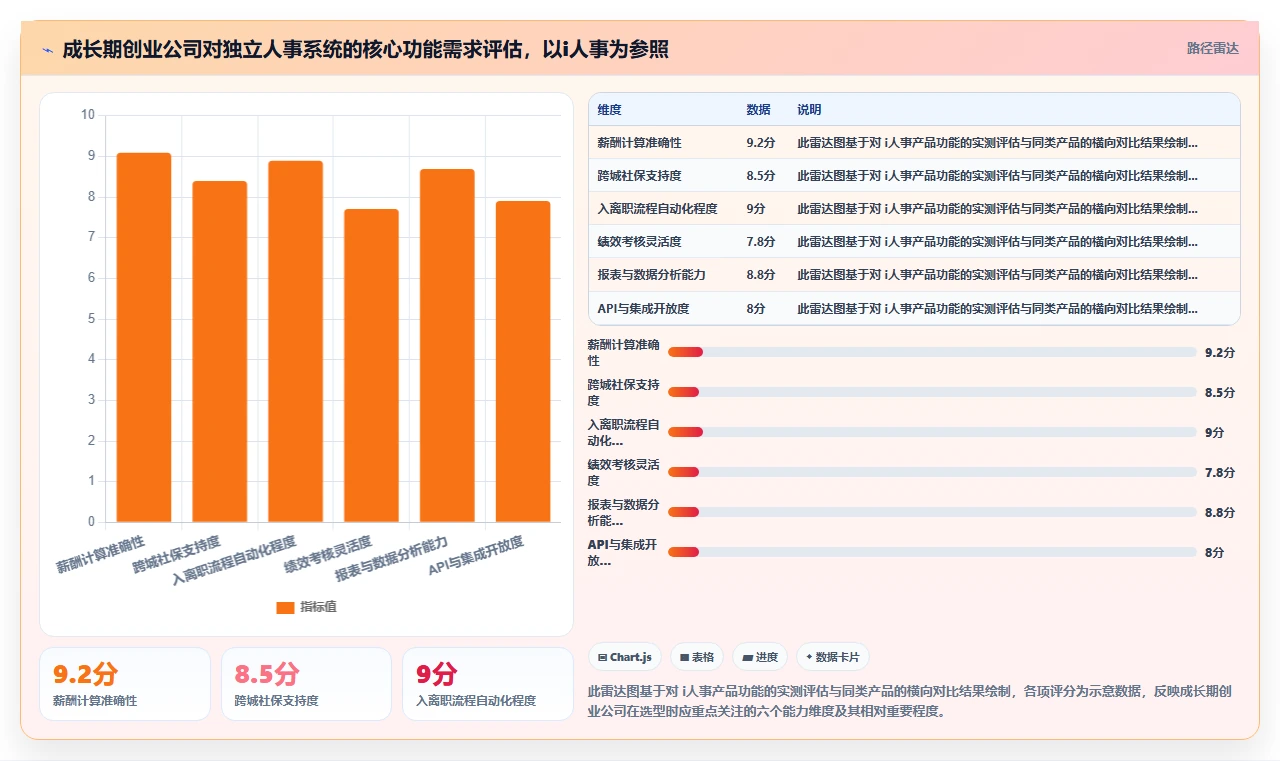
Task: Open the 9分 入离职流程自动化程度 stat card
Action: 488,684
